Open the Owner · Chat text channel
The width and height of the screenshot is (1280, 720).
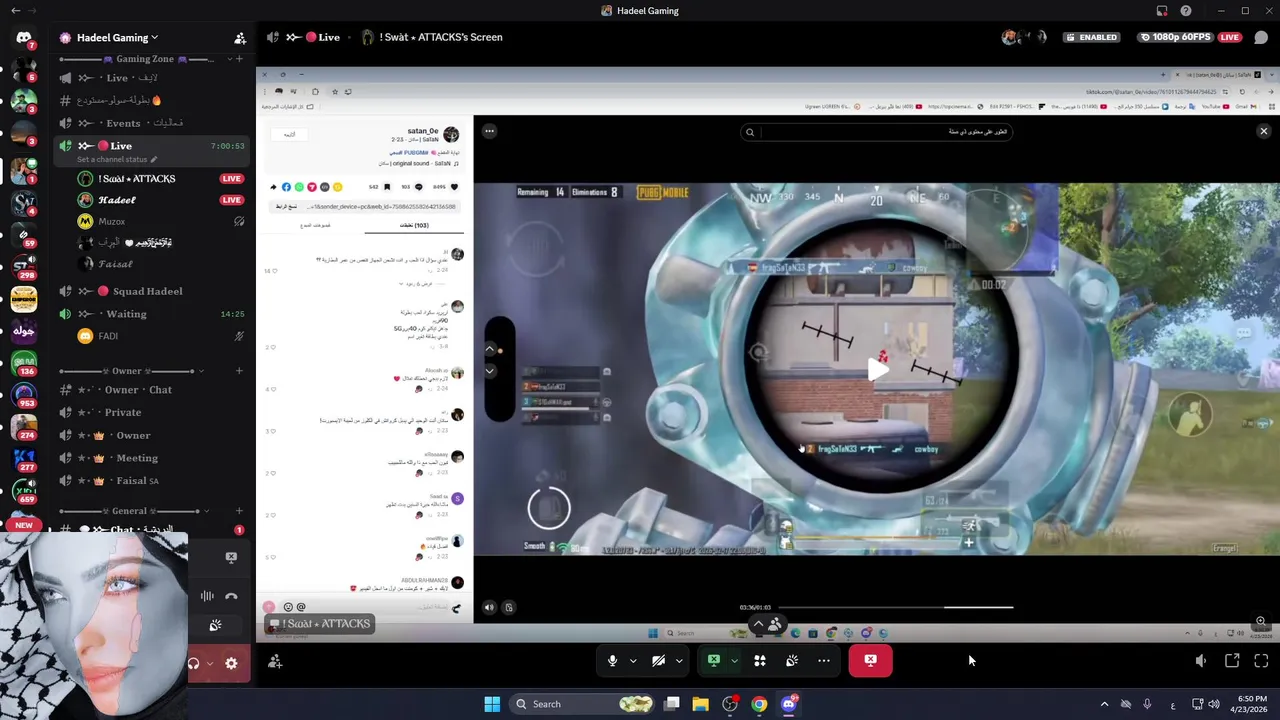pos(152,390)
